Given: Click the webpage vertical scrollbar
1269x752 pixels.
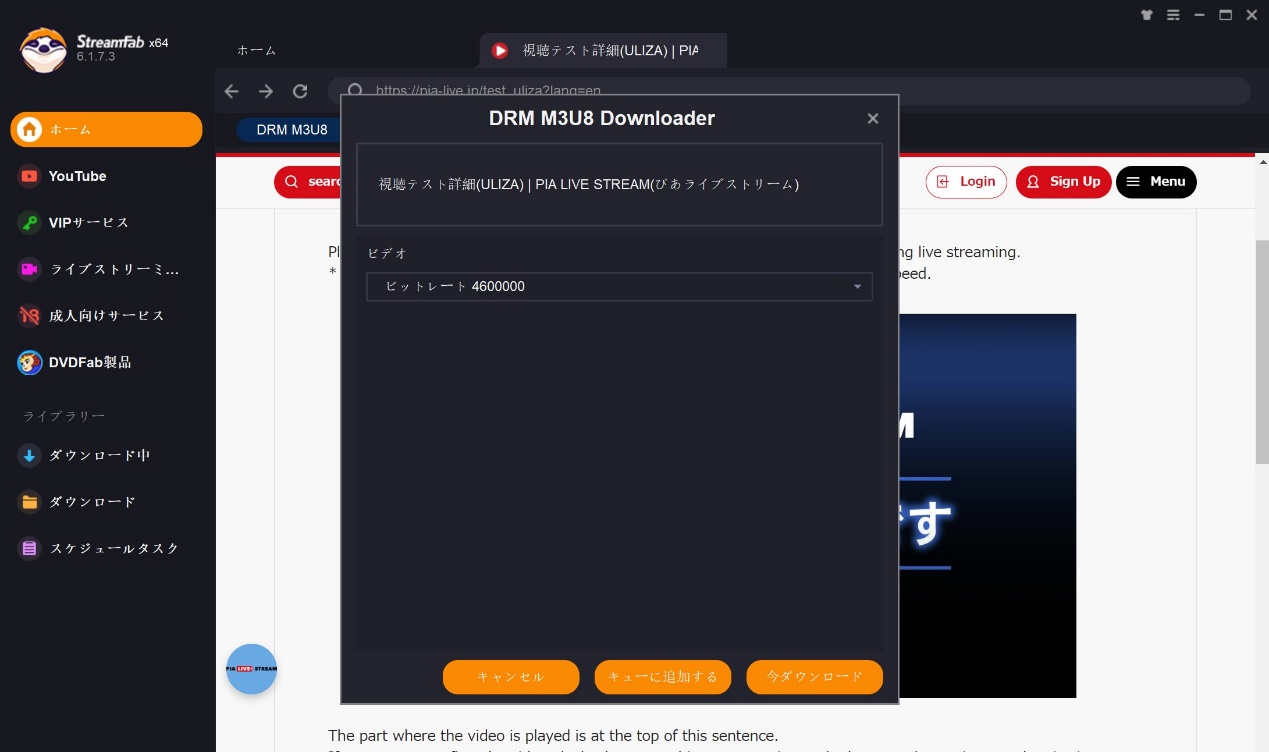Looking at the screenshot, I should (1262, 352).
